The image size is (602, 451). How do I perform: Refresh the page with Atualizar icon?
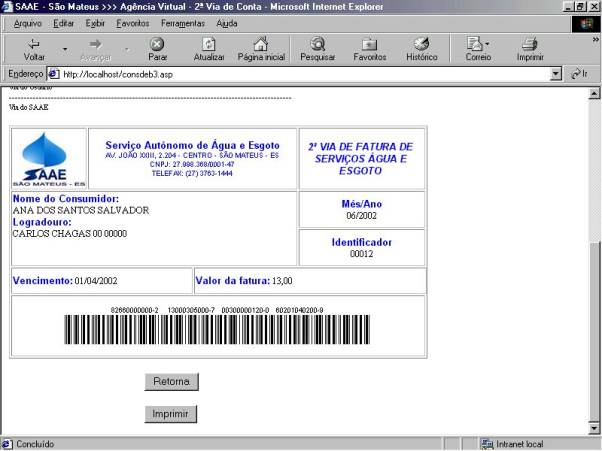coord(208,44)
